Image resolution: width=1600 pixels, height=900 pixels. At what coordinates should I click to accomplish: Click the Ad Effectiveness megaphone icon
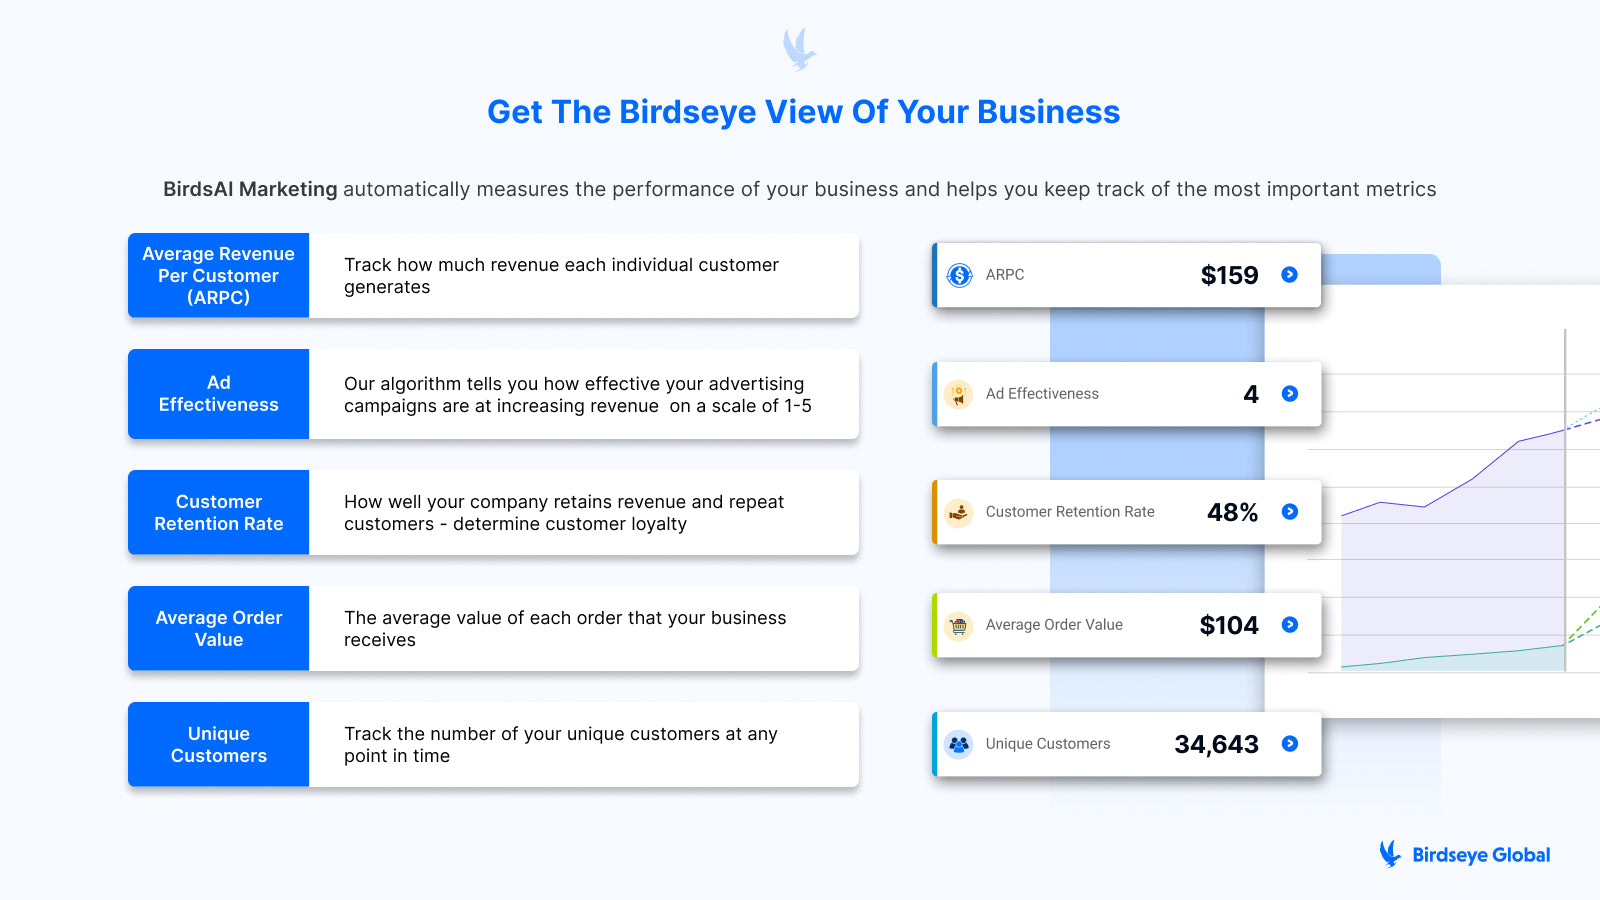tap(958, 394)
